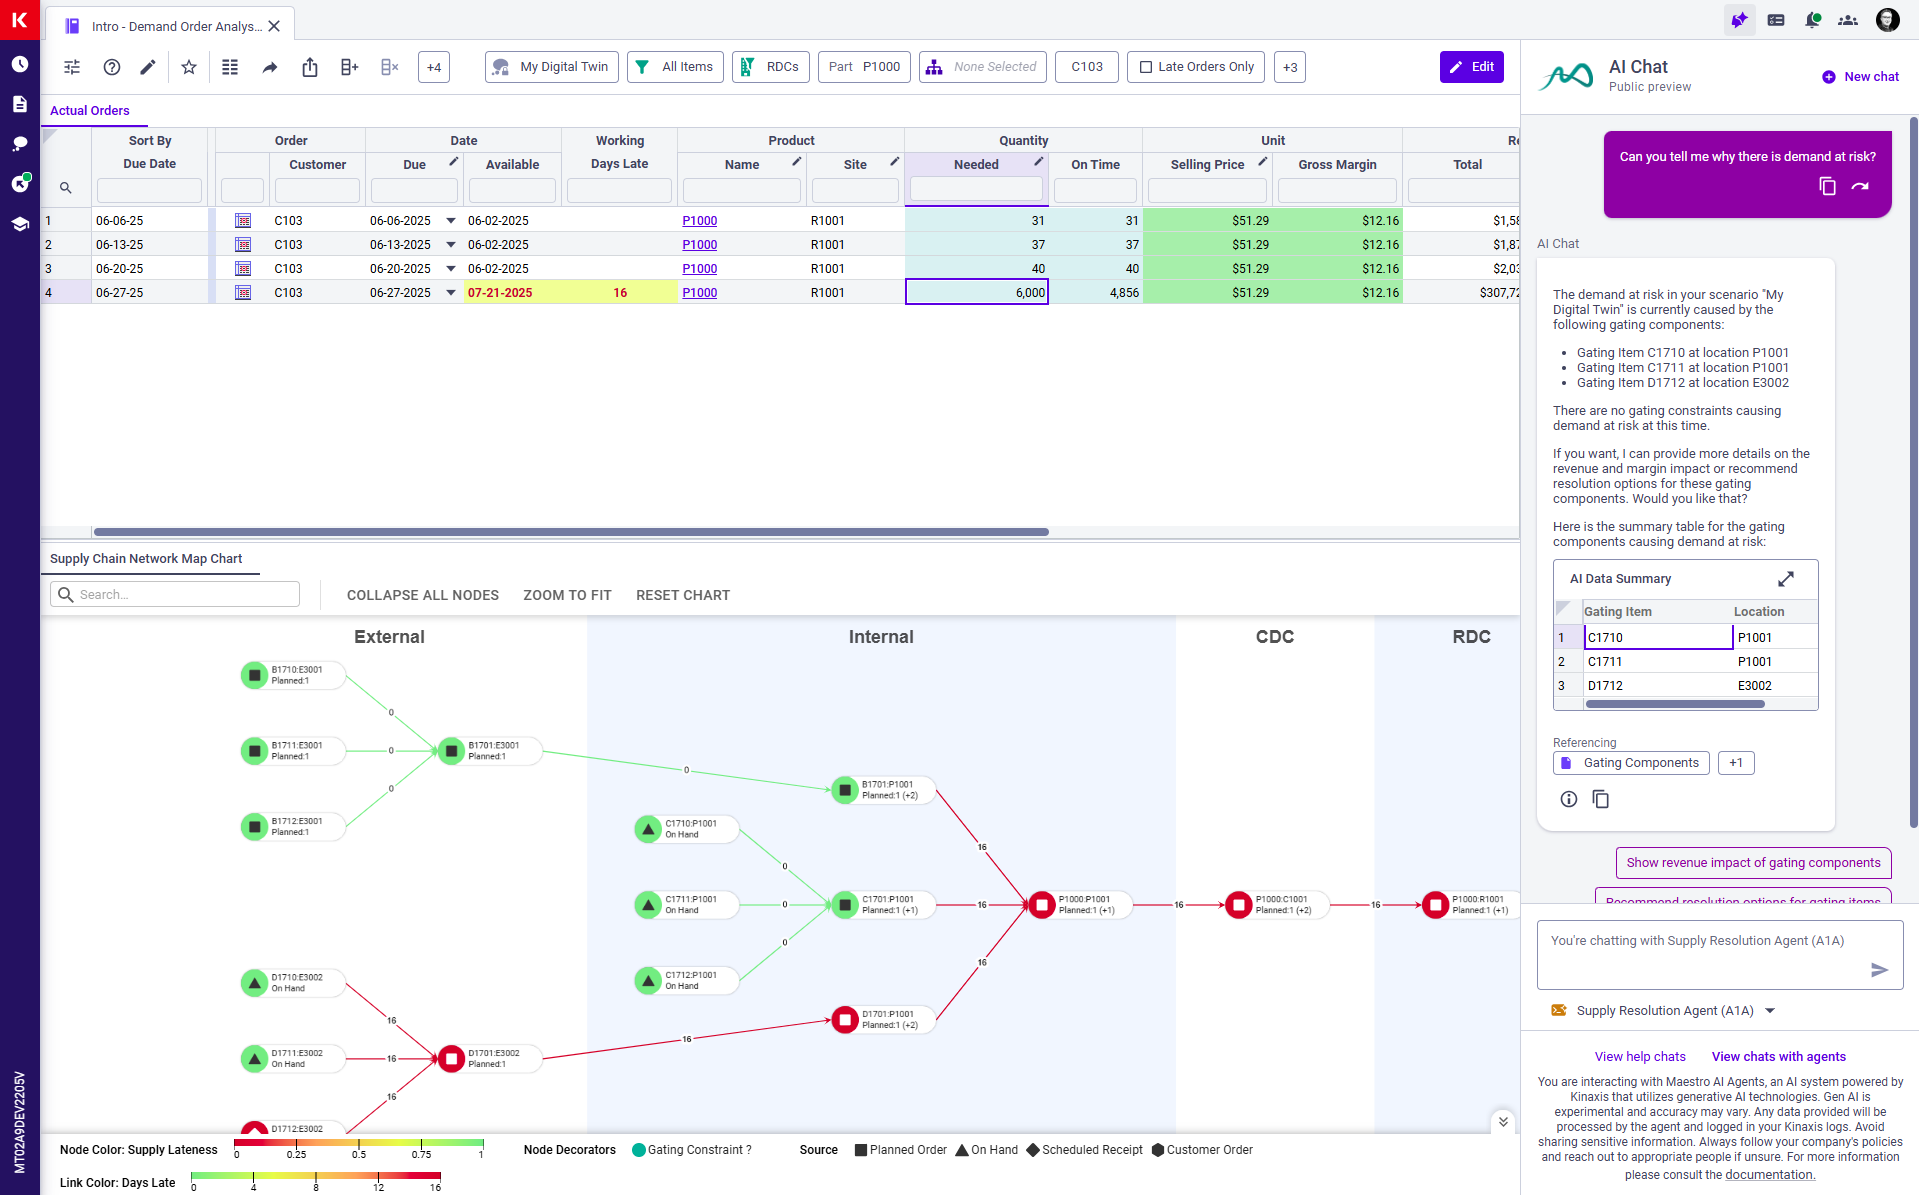The image size is (1919, 1195).
Task: Expand the AI Data Summary table
Action: (1785, 579)
